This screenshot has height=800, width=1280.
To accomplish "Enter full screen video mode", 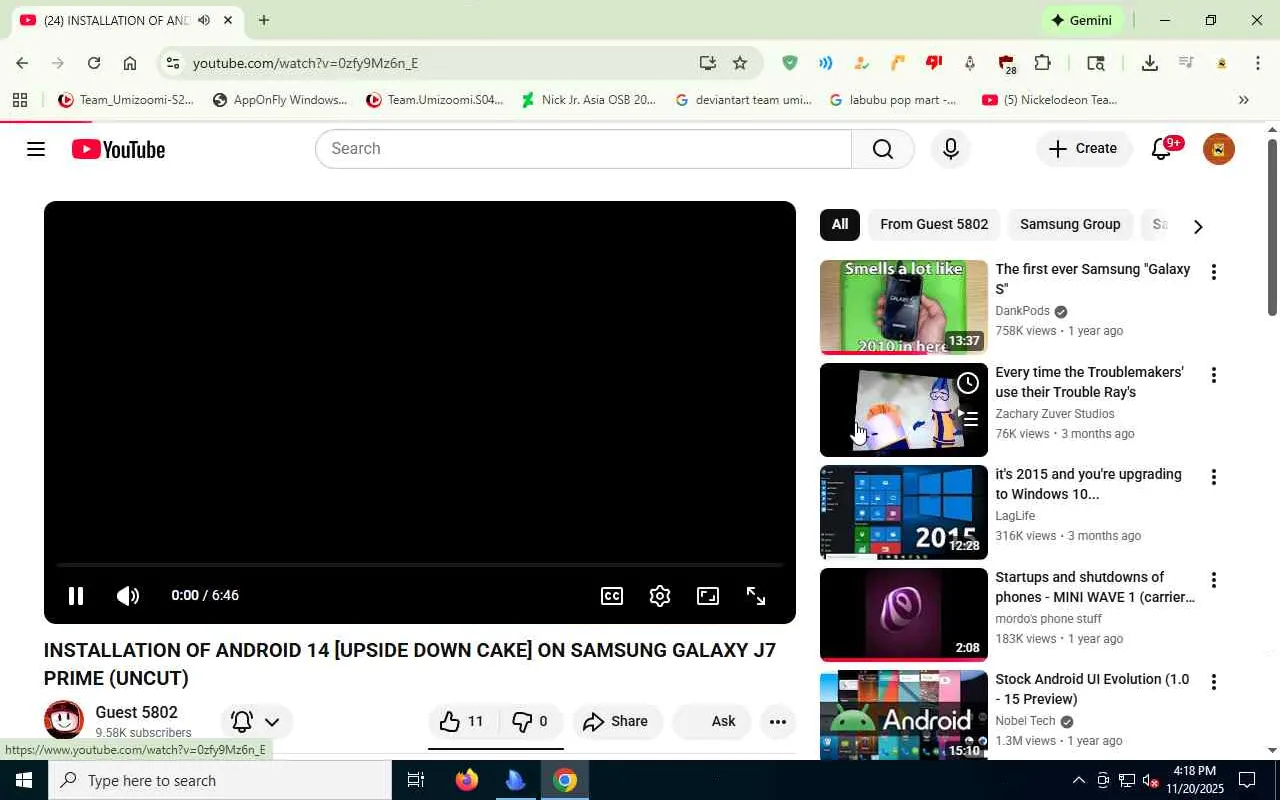I will [x=756, y=596].
